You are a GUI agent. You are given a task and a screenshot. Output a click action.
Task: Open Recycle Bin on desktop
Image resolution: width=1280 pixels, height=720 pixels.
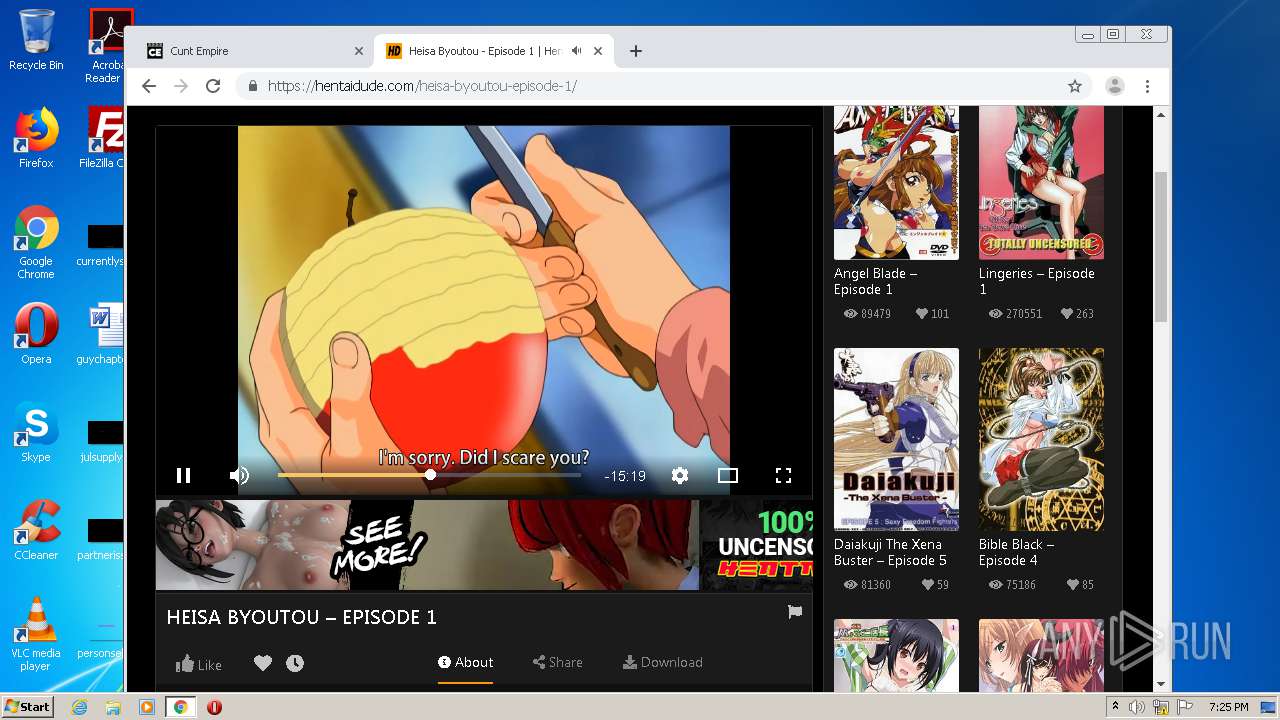click(36, 40)
